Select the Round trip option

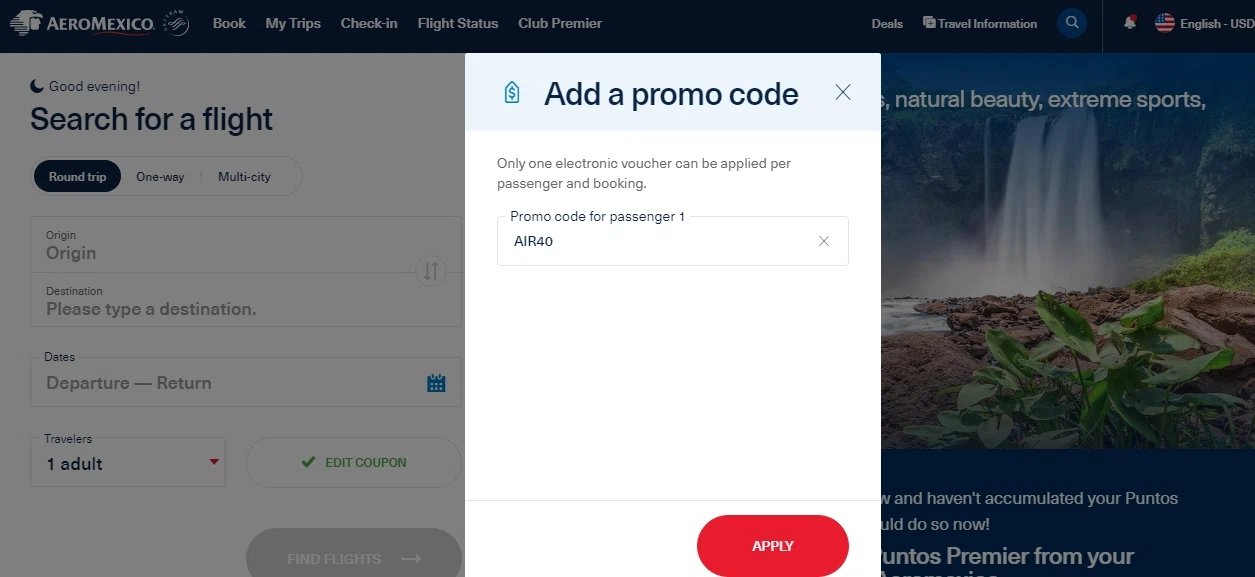coord(77,177)
